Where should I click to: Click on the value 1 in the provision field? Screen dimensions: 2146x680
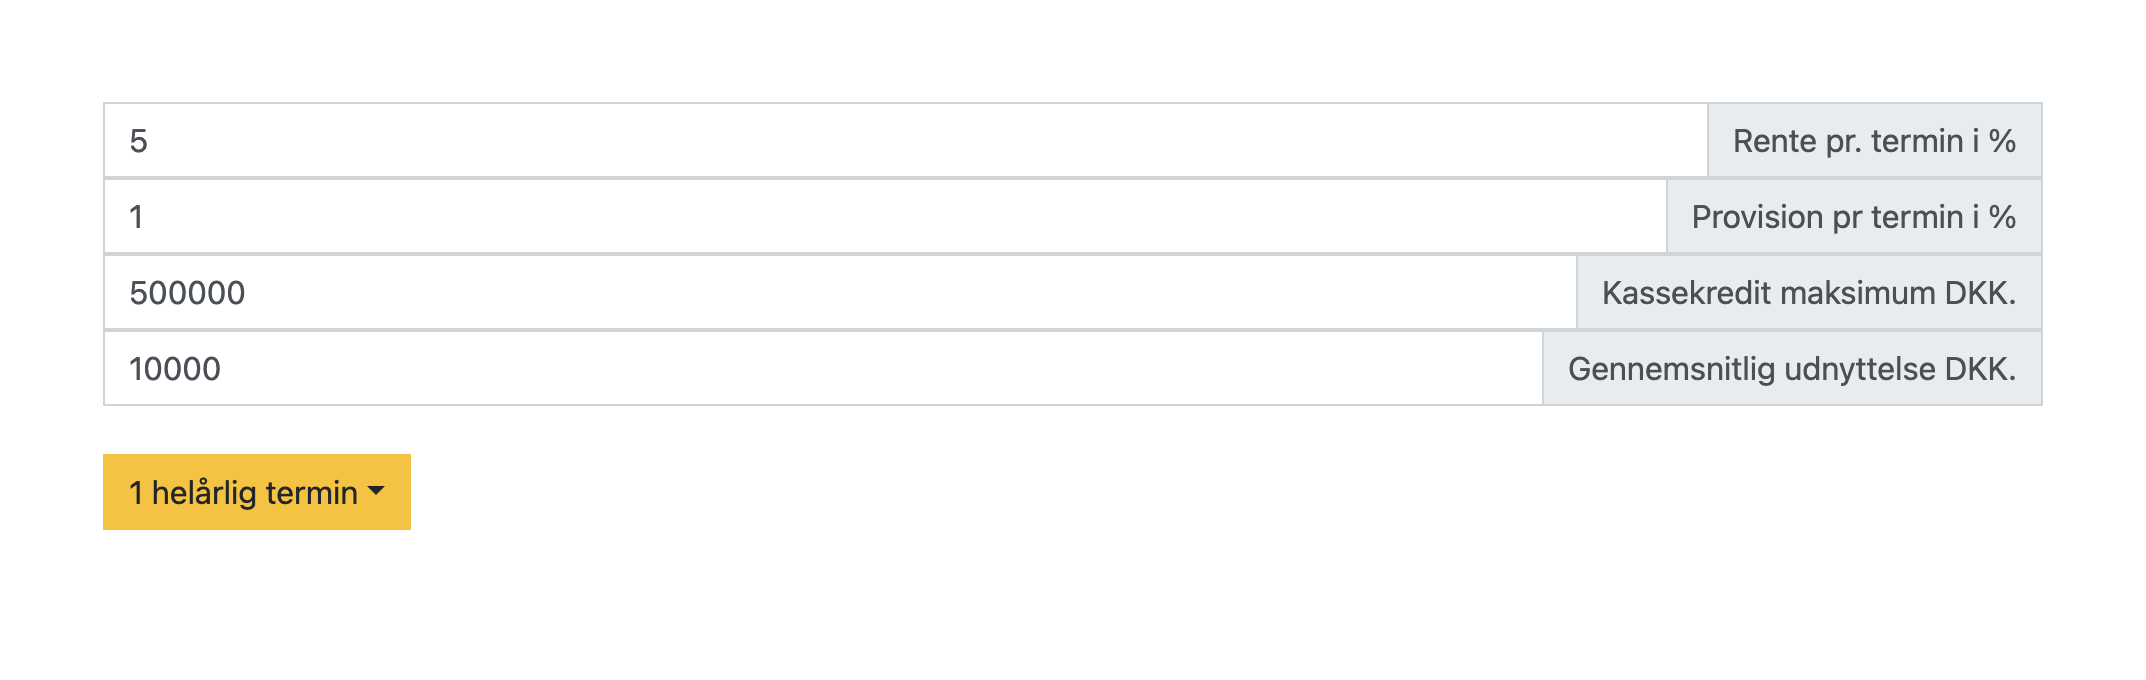137,217
